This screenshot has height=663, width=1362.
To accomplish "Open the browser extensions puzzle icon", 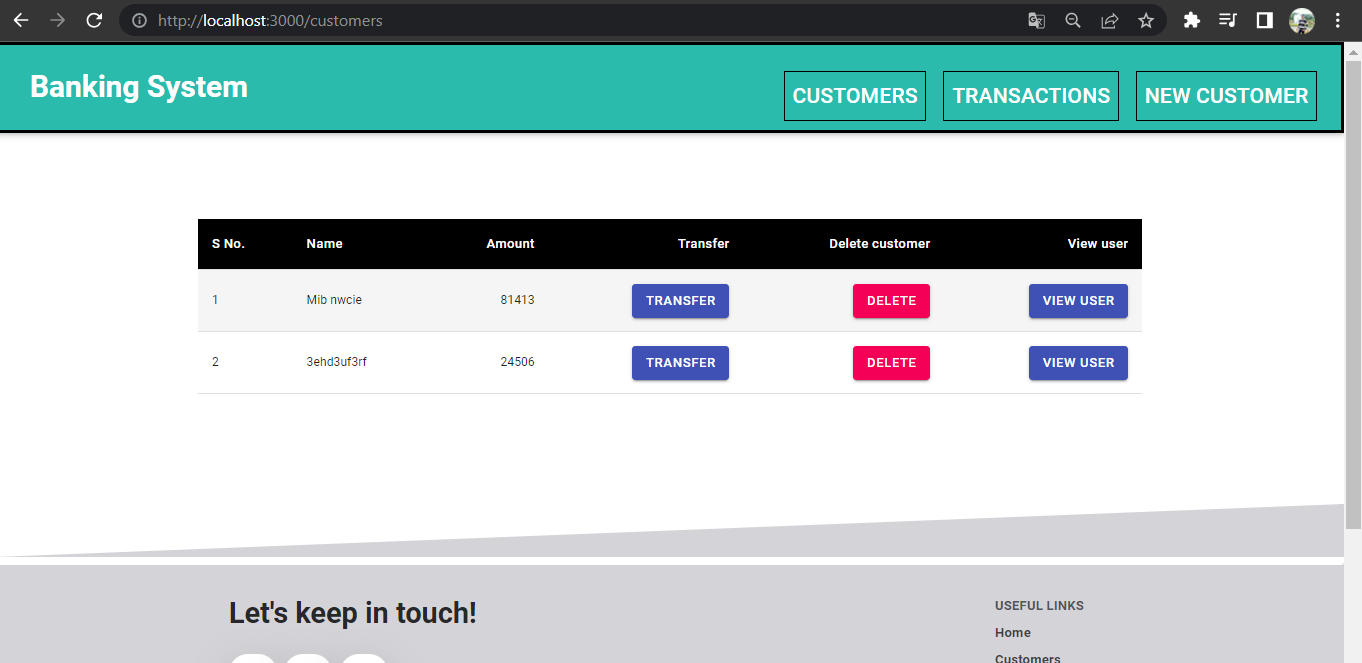I will [1191, 20].
